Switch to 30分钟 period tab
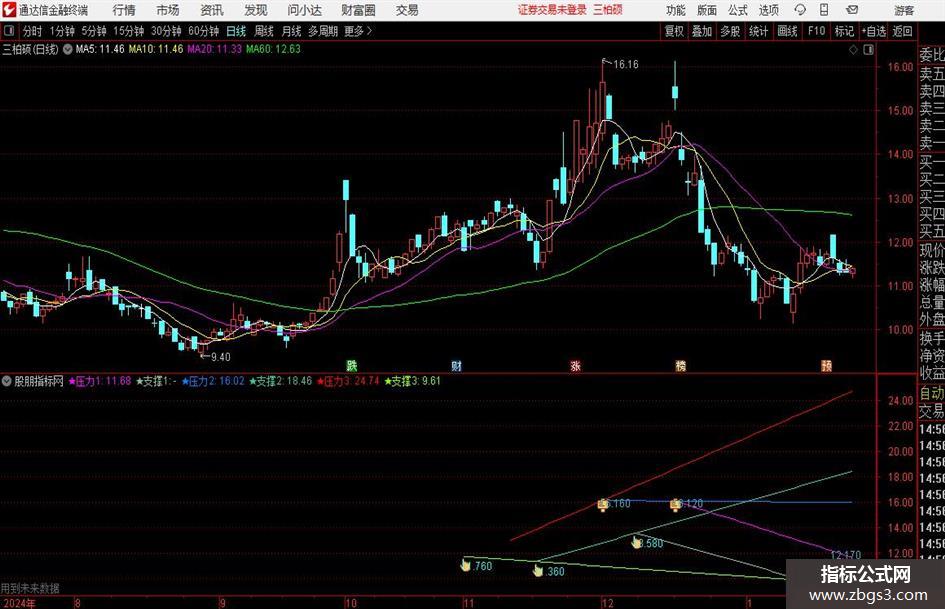 point(166,31)
